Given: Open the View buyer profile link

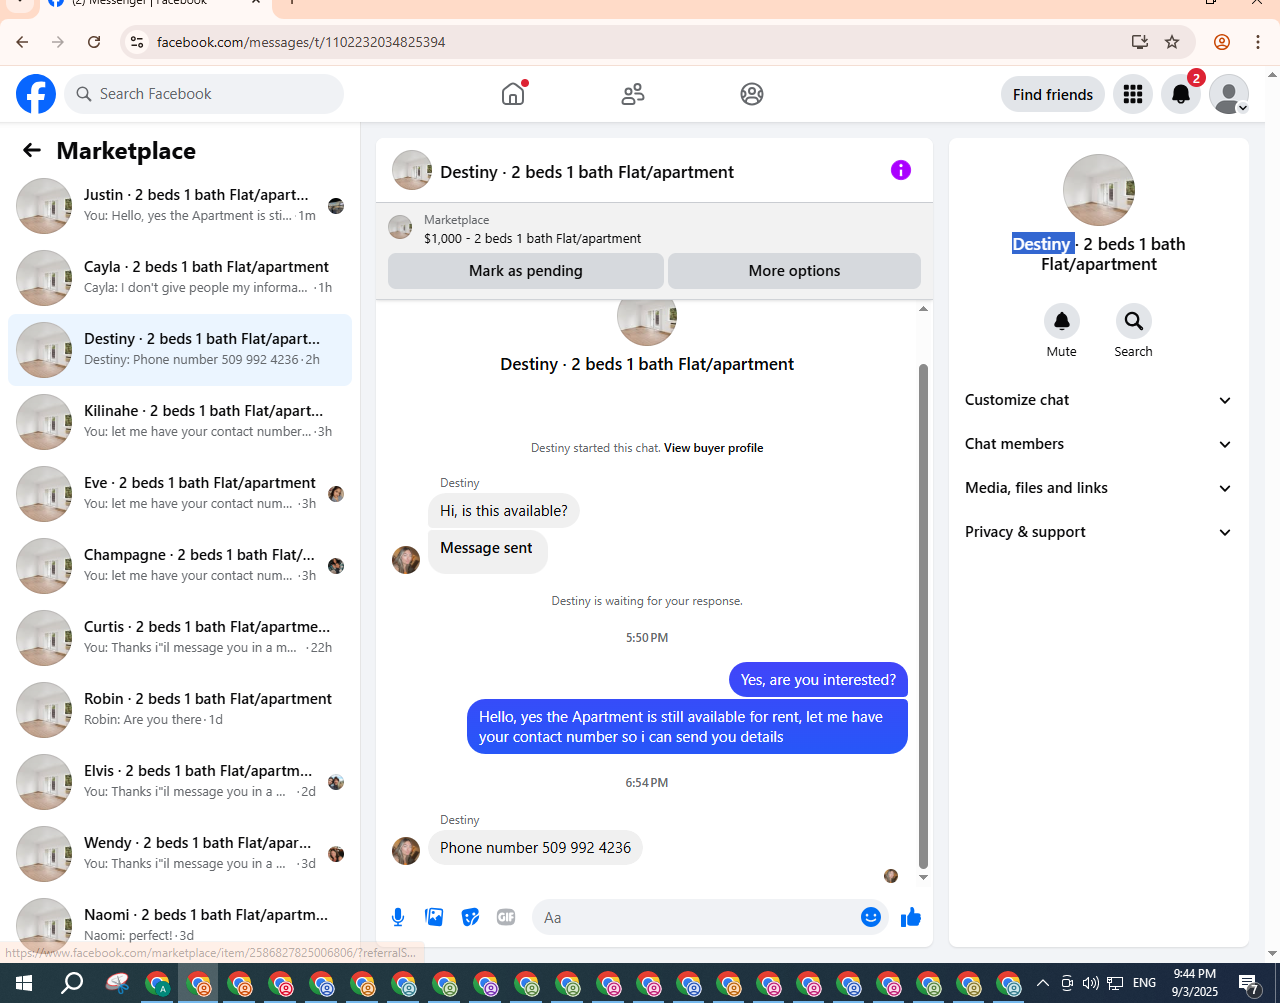Looking at the screenshot, I should click(714, 448).
